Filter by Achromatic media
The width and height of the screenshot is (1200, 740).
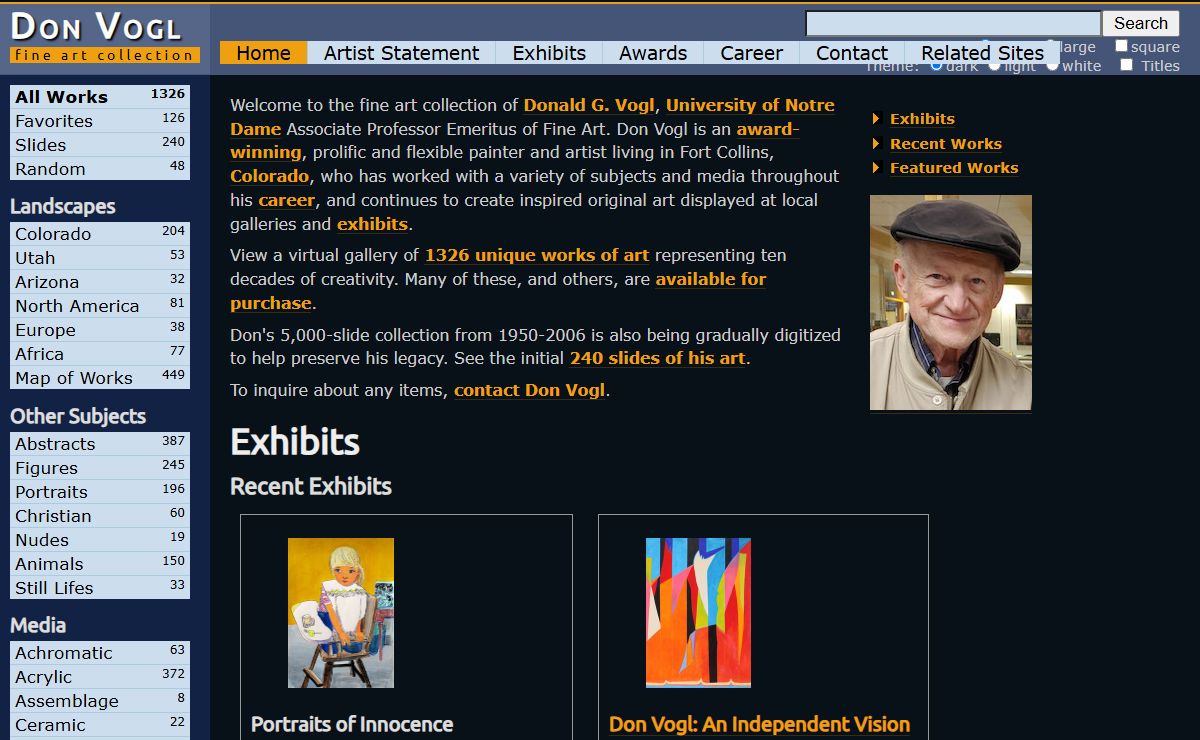pyautogui.click(x=100, y=653)
